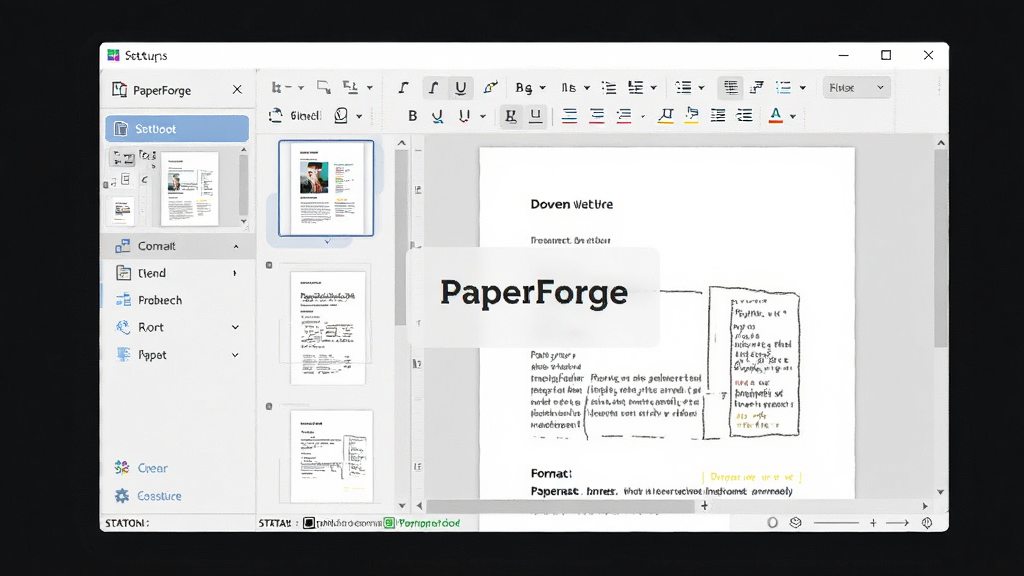Viewport: 1024px width, 576px height.
Task: Collapse the Comalt section chevron
Action: 236,246
